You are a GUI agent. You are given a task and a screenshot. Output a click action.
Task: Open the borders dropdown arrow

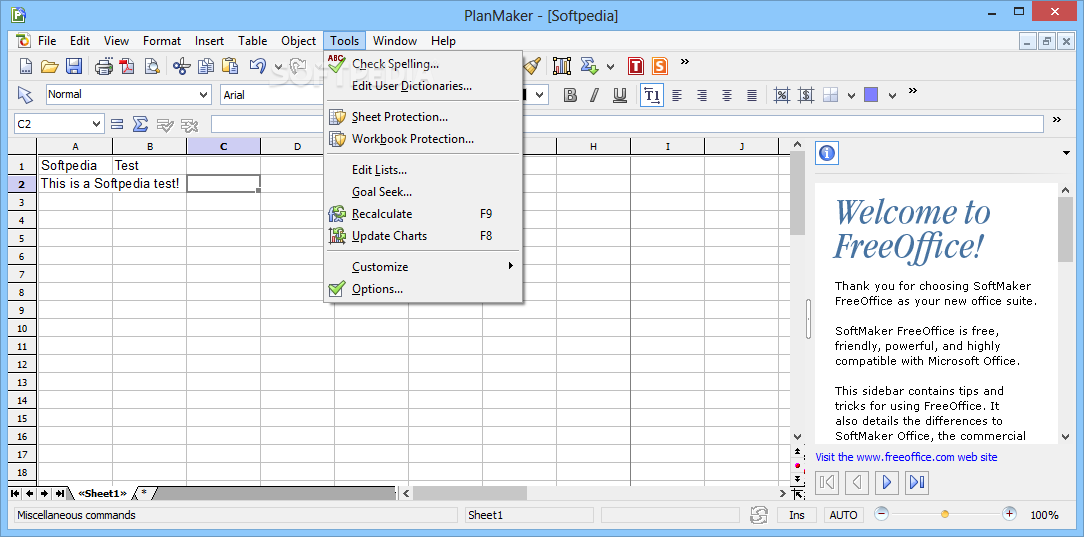coord(852,95)
